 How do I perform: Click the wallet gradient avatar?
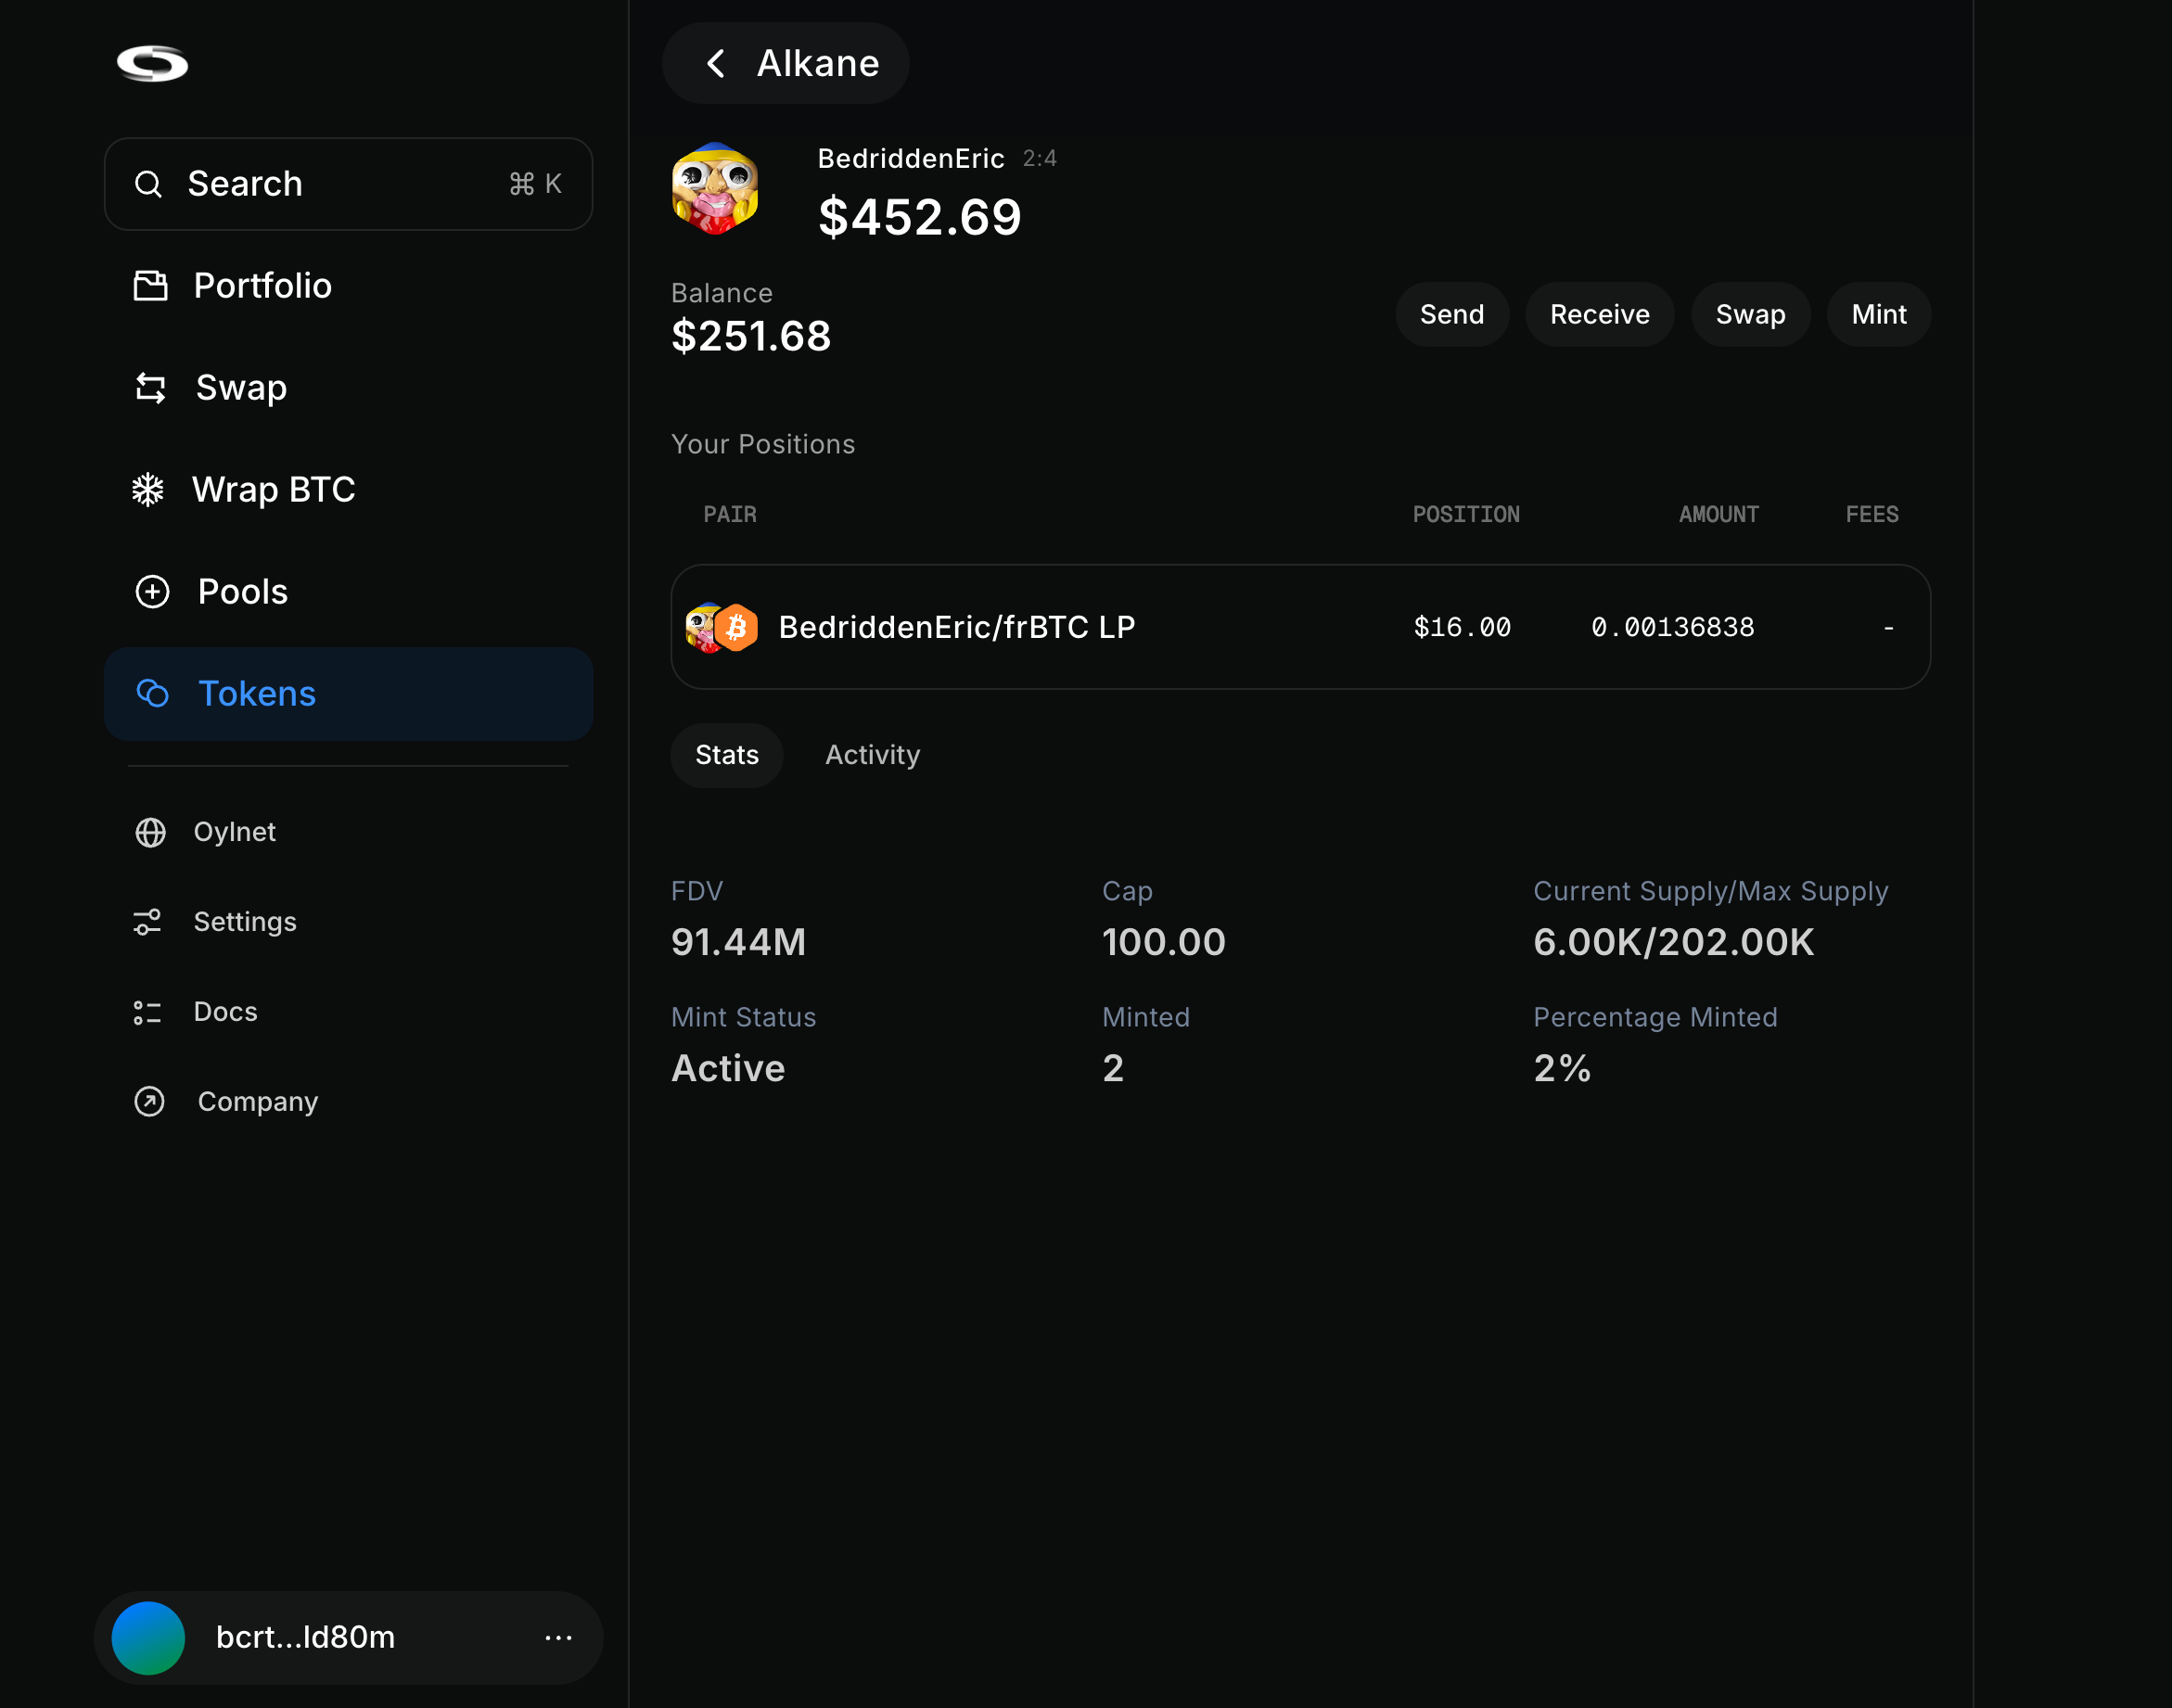click(148, 1638)
